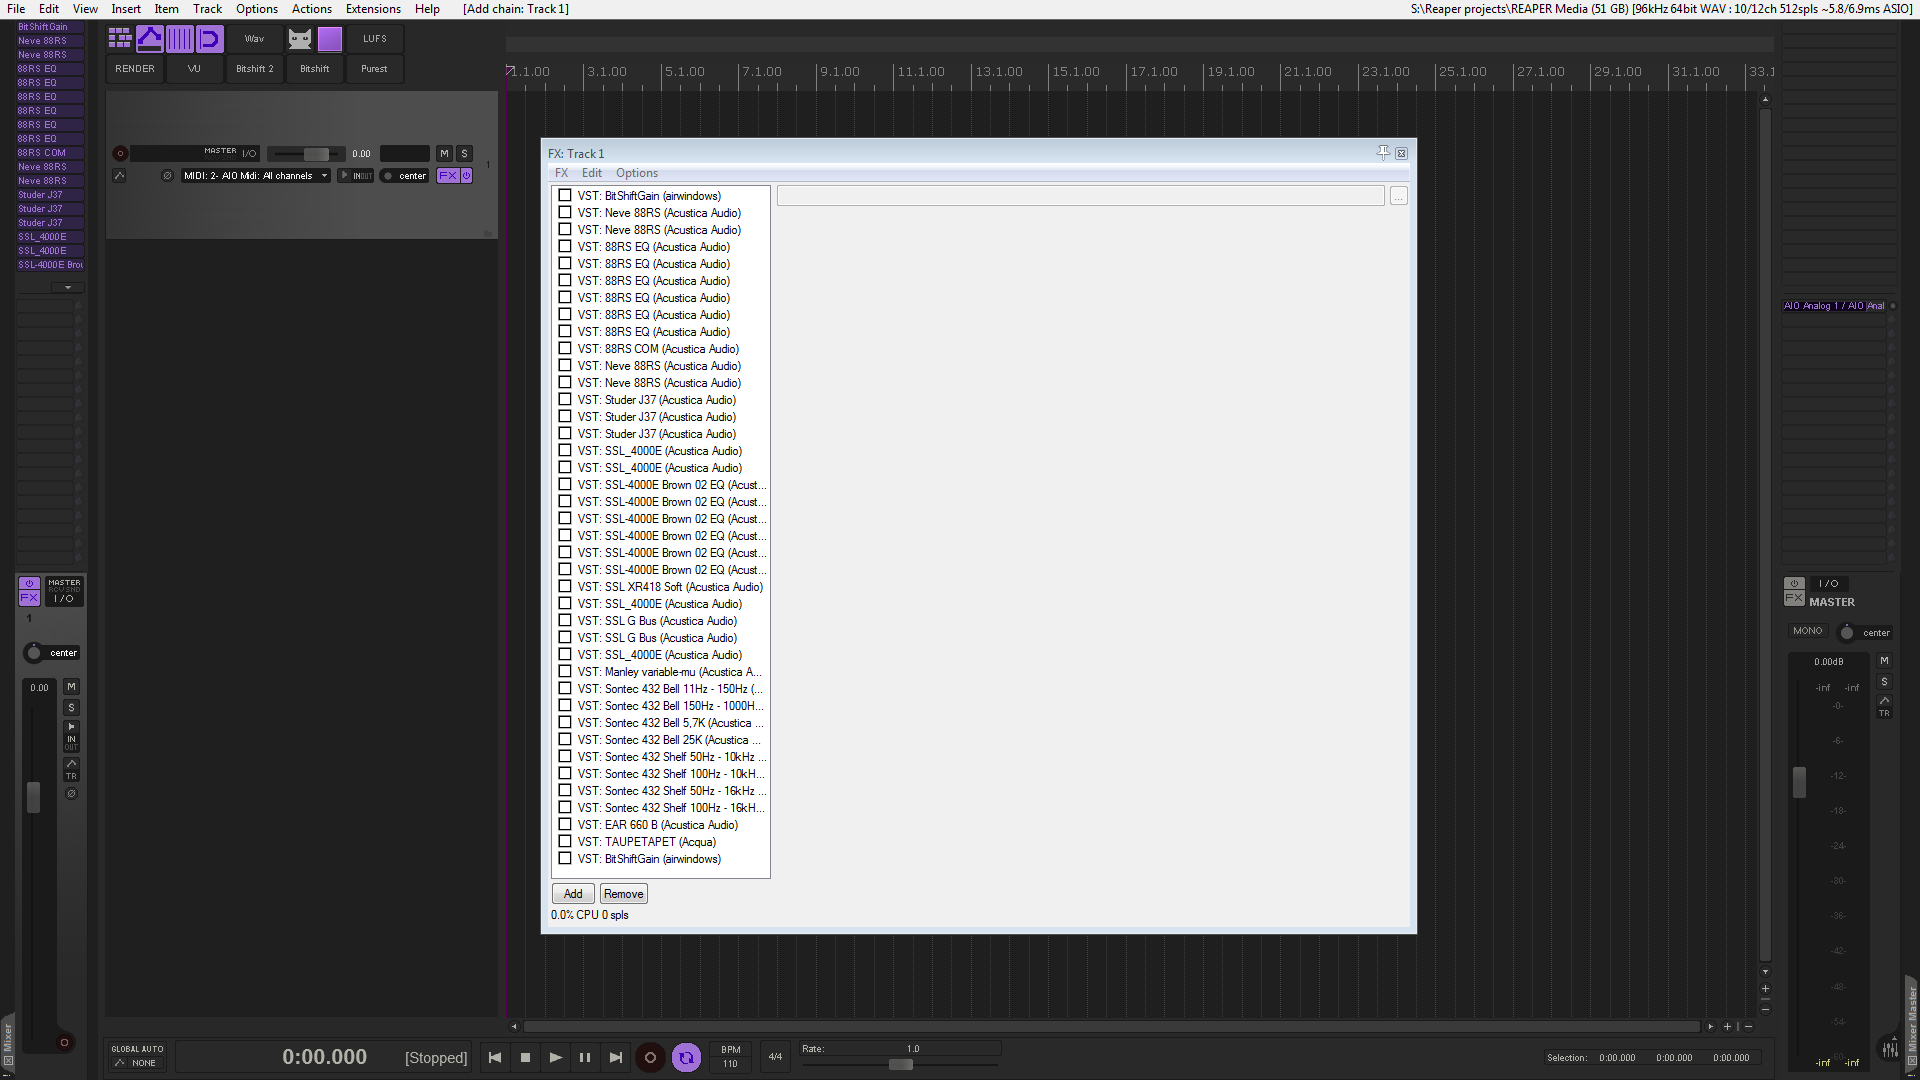
Task: Click the cat icon toolbar button
Action: 300,39
